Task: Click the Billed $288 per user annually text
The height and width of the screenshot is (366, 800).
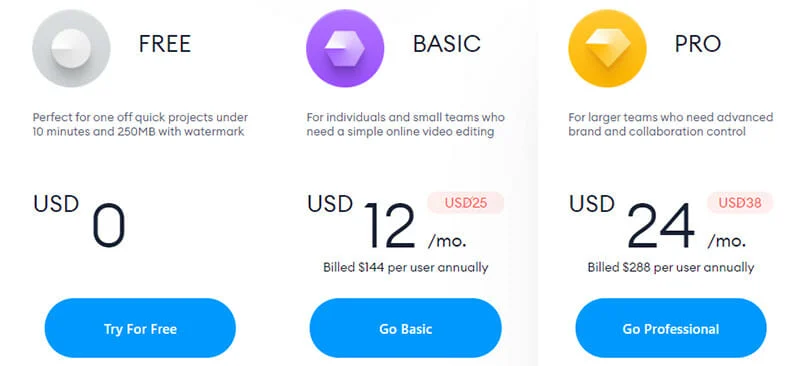Action: point(670,267)
